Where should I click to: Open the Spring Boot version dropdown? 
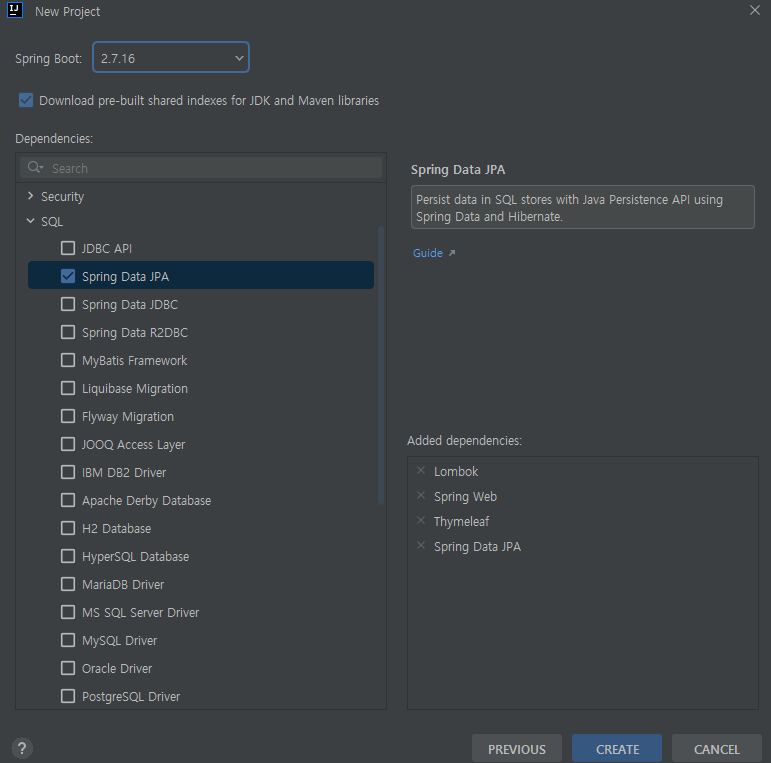171,58
